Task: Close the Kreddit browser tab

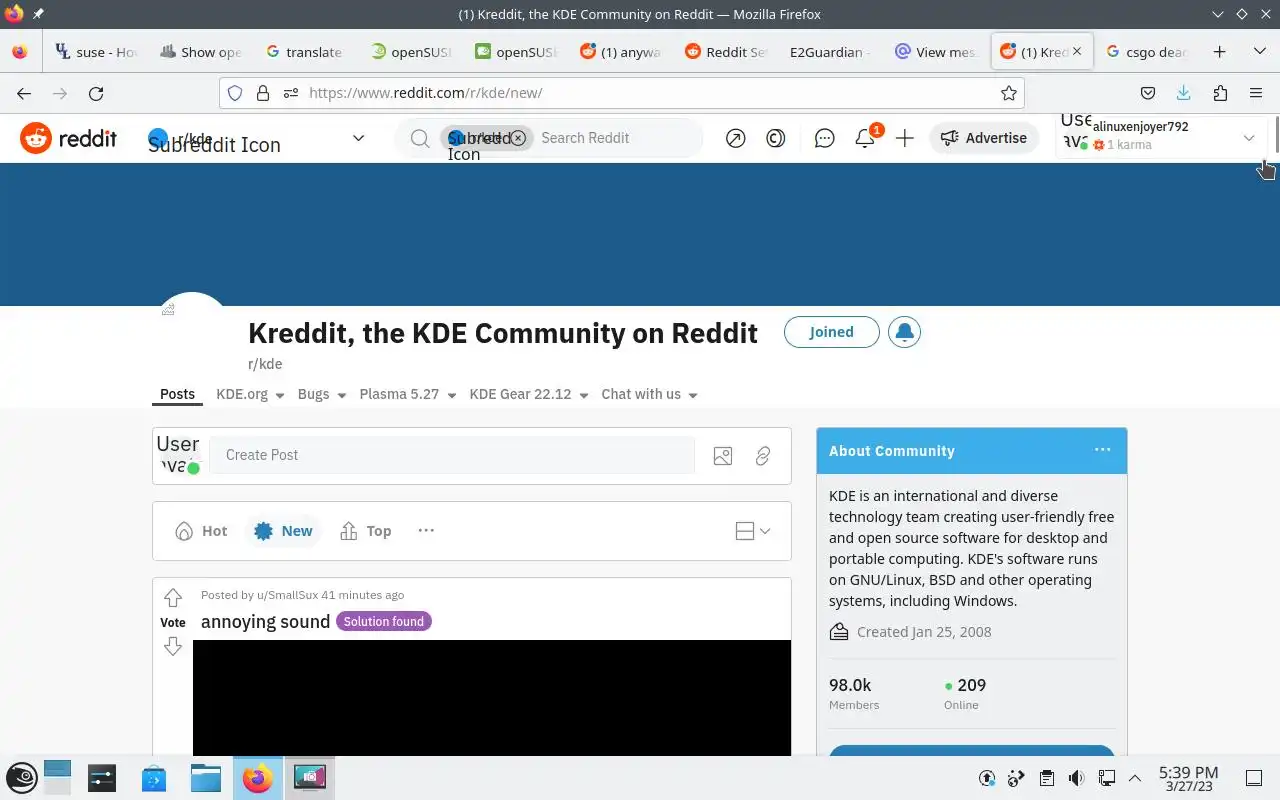Action: coord(1077,51)
